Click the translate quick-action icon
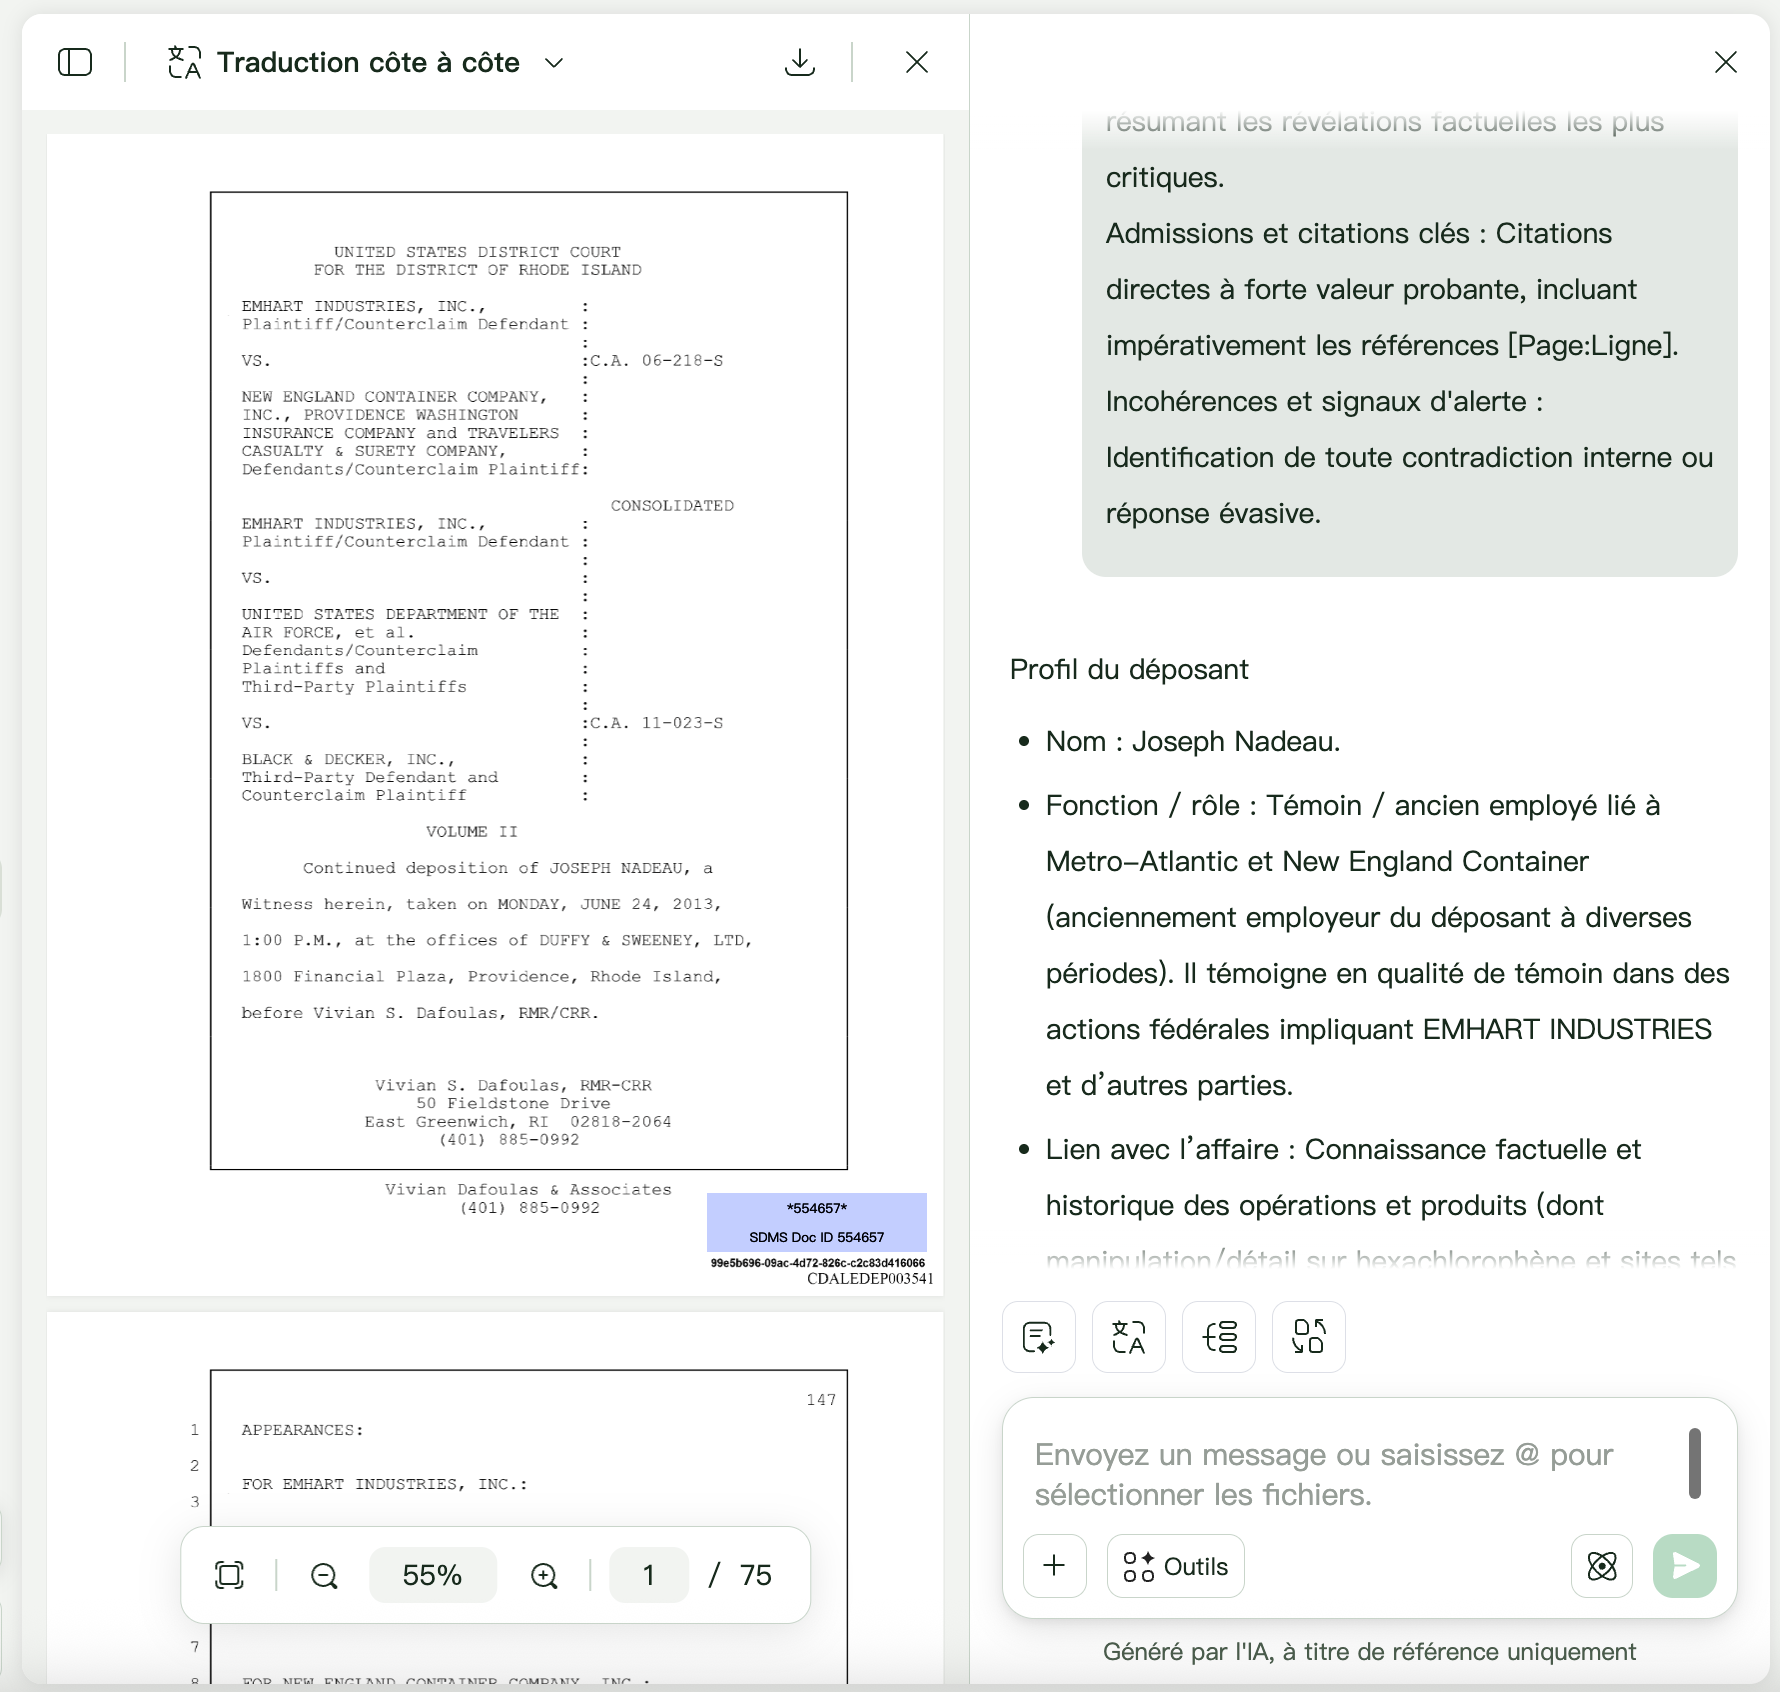This screenshot has width=1780, height=1692. pos(1129,1337)
